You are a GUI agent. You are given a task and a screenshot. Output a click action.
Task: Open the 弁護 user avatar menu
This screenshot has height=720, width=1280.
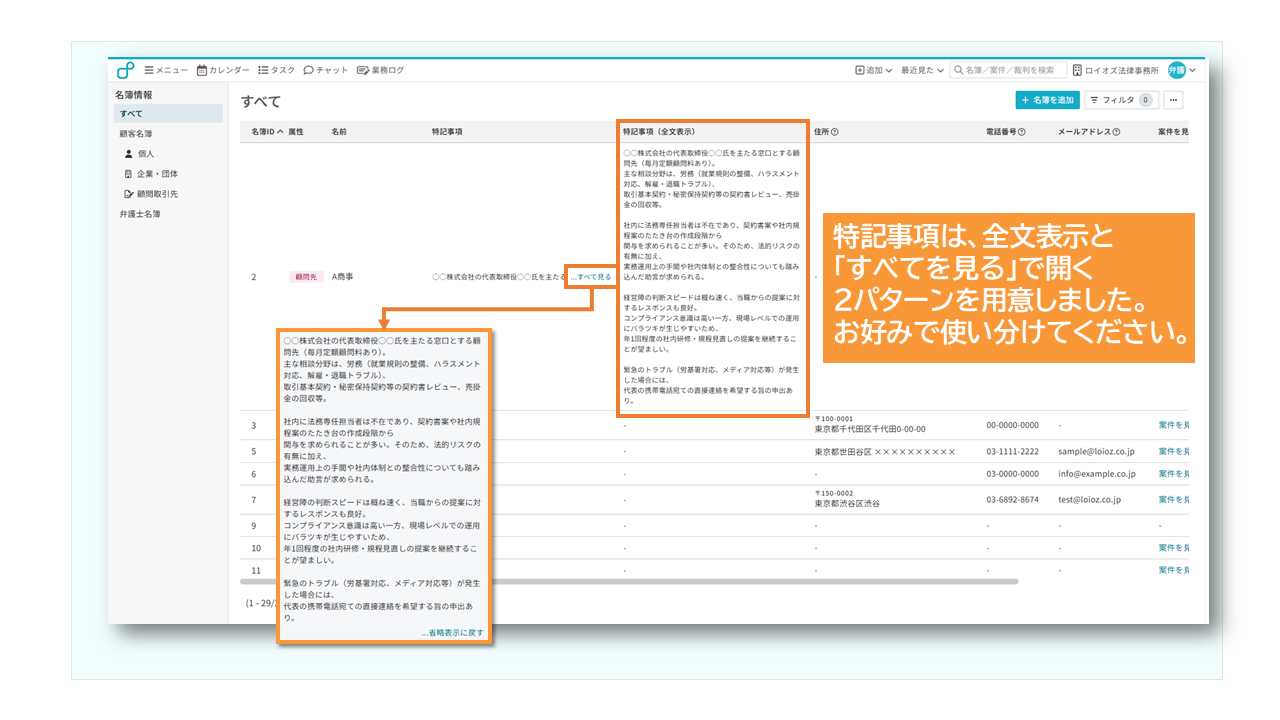[x=1181, y=70]
